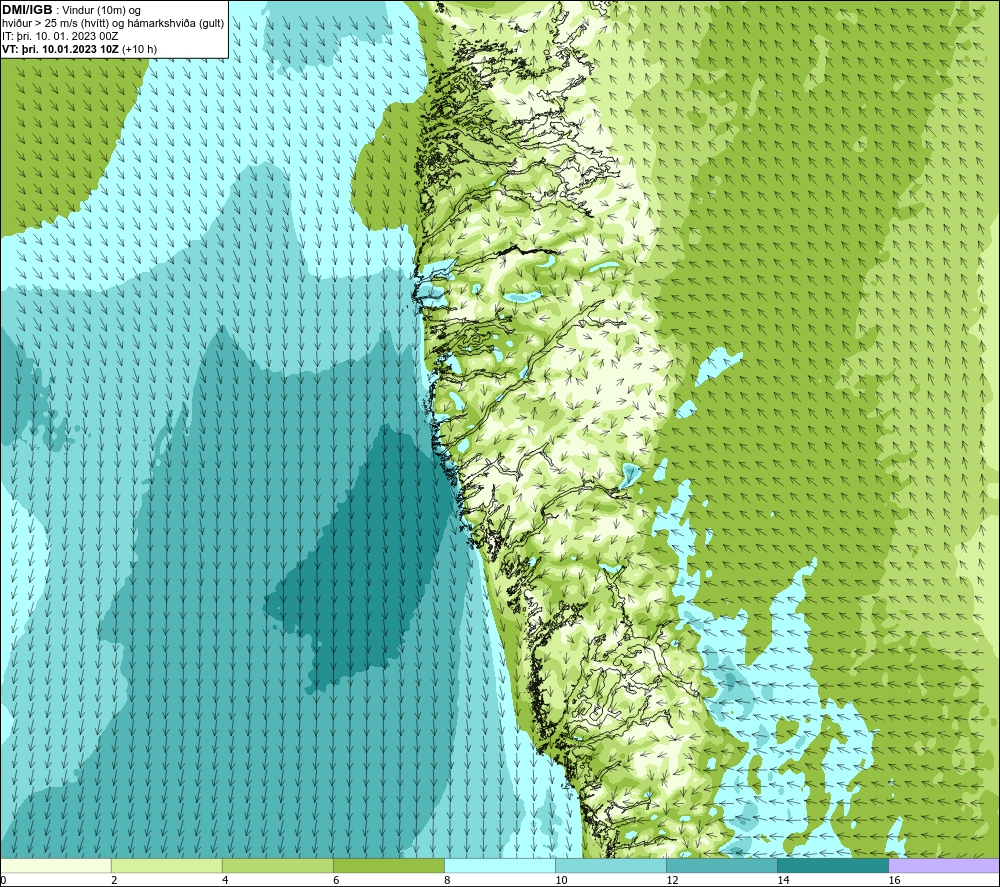Click the 'IT: þri. 10. 01. 2023 00Z' line

(x=60, y=36)
